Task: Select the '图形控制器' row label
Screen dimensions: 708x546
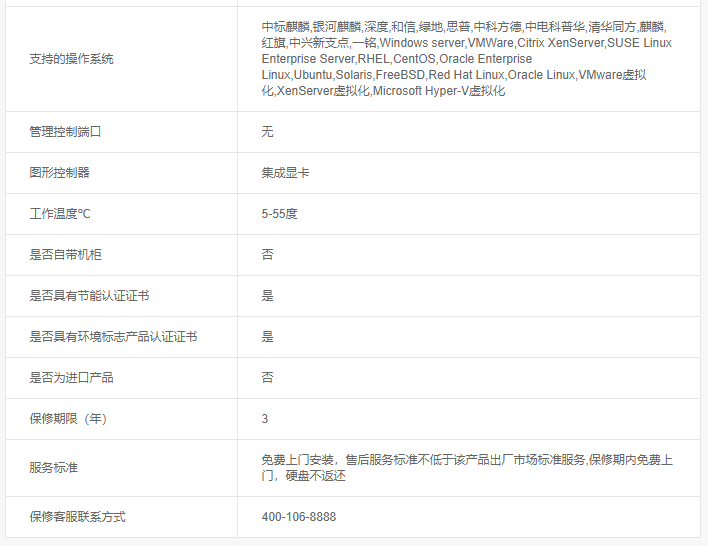Action: pos(60,173)
